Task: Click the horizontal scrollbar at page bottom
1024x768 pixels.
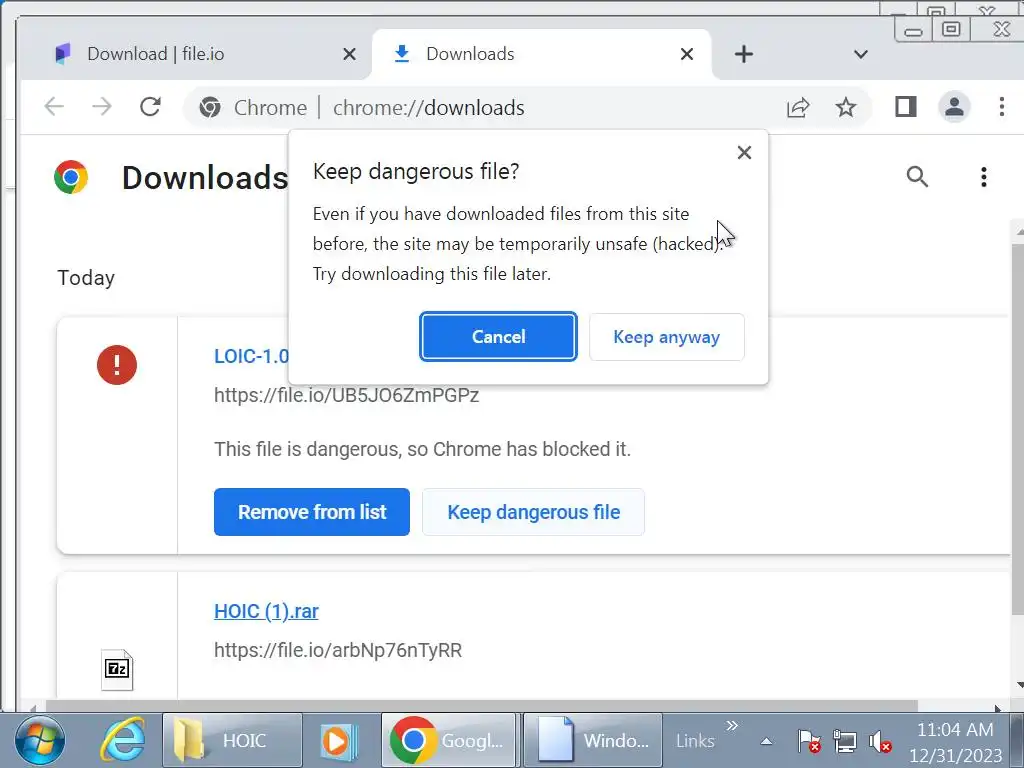Action: [481, 707]
